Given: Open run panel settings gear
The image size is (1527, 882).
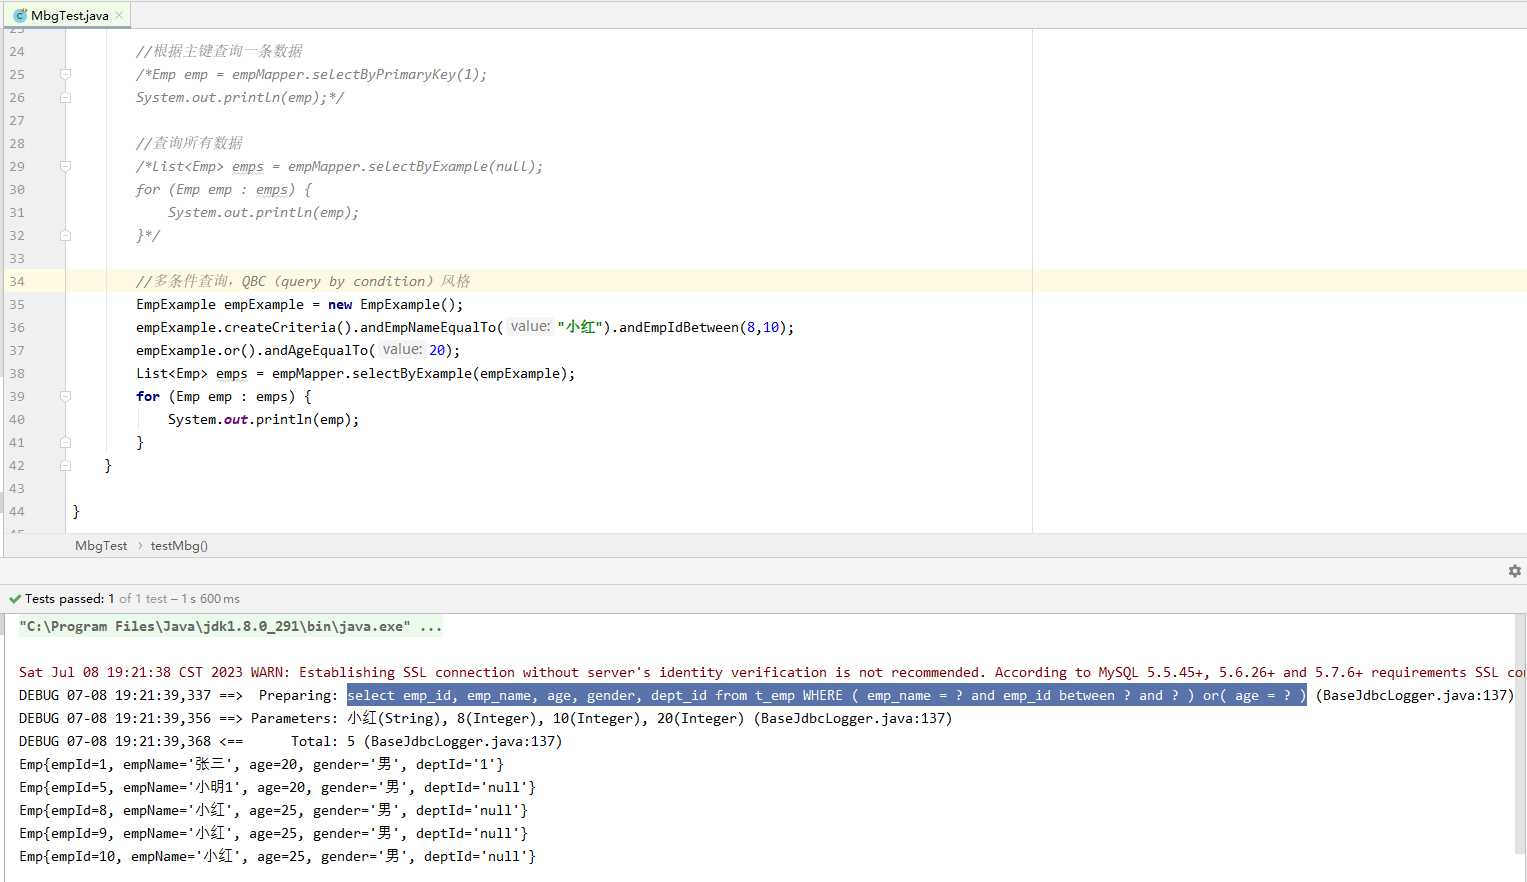Looking at the screenshot, I should click(1514, 571).
